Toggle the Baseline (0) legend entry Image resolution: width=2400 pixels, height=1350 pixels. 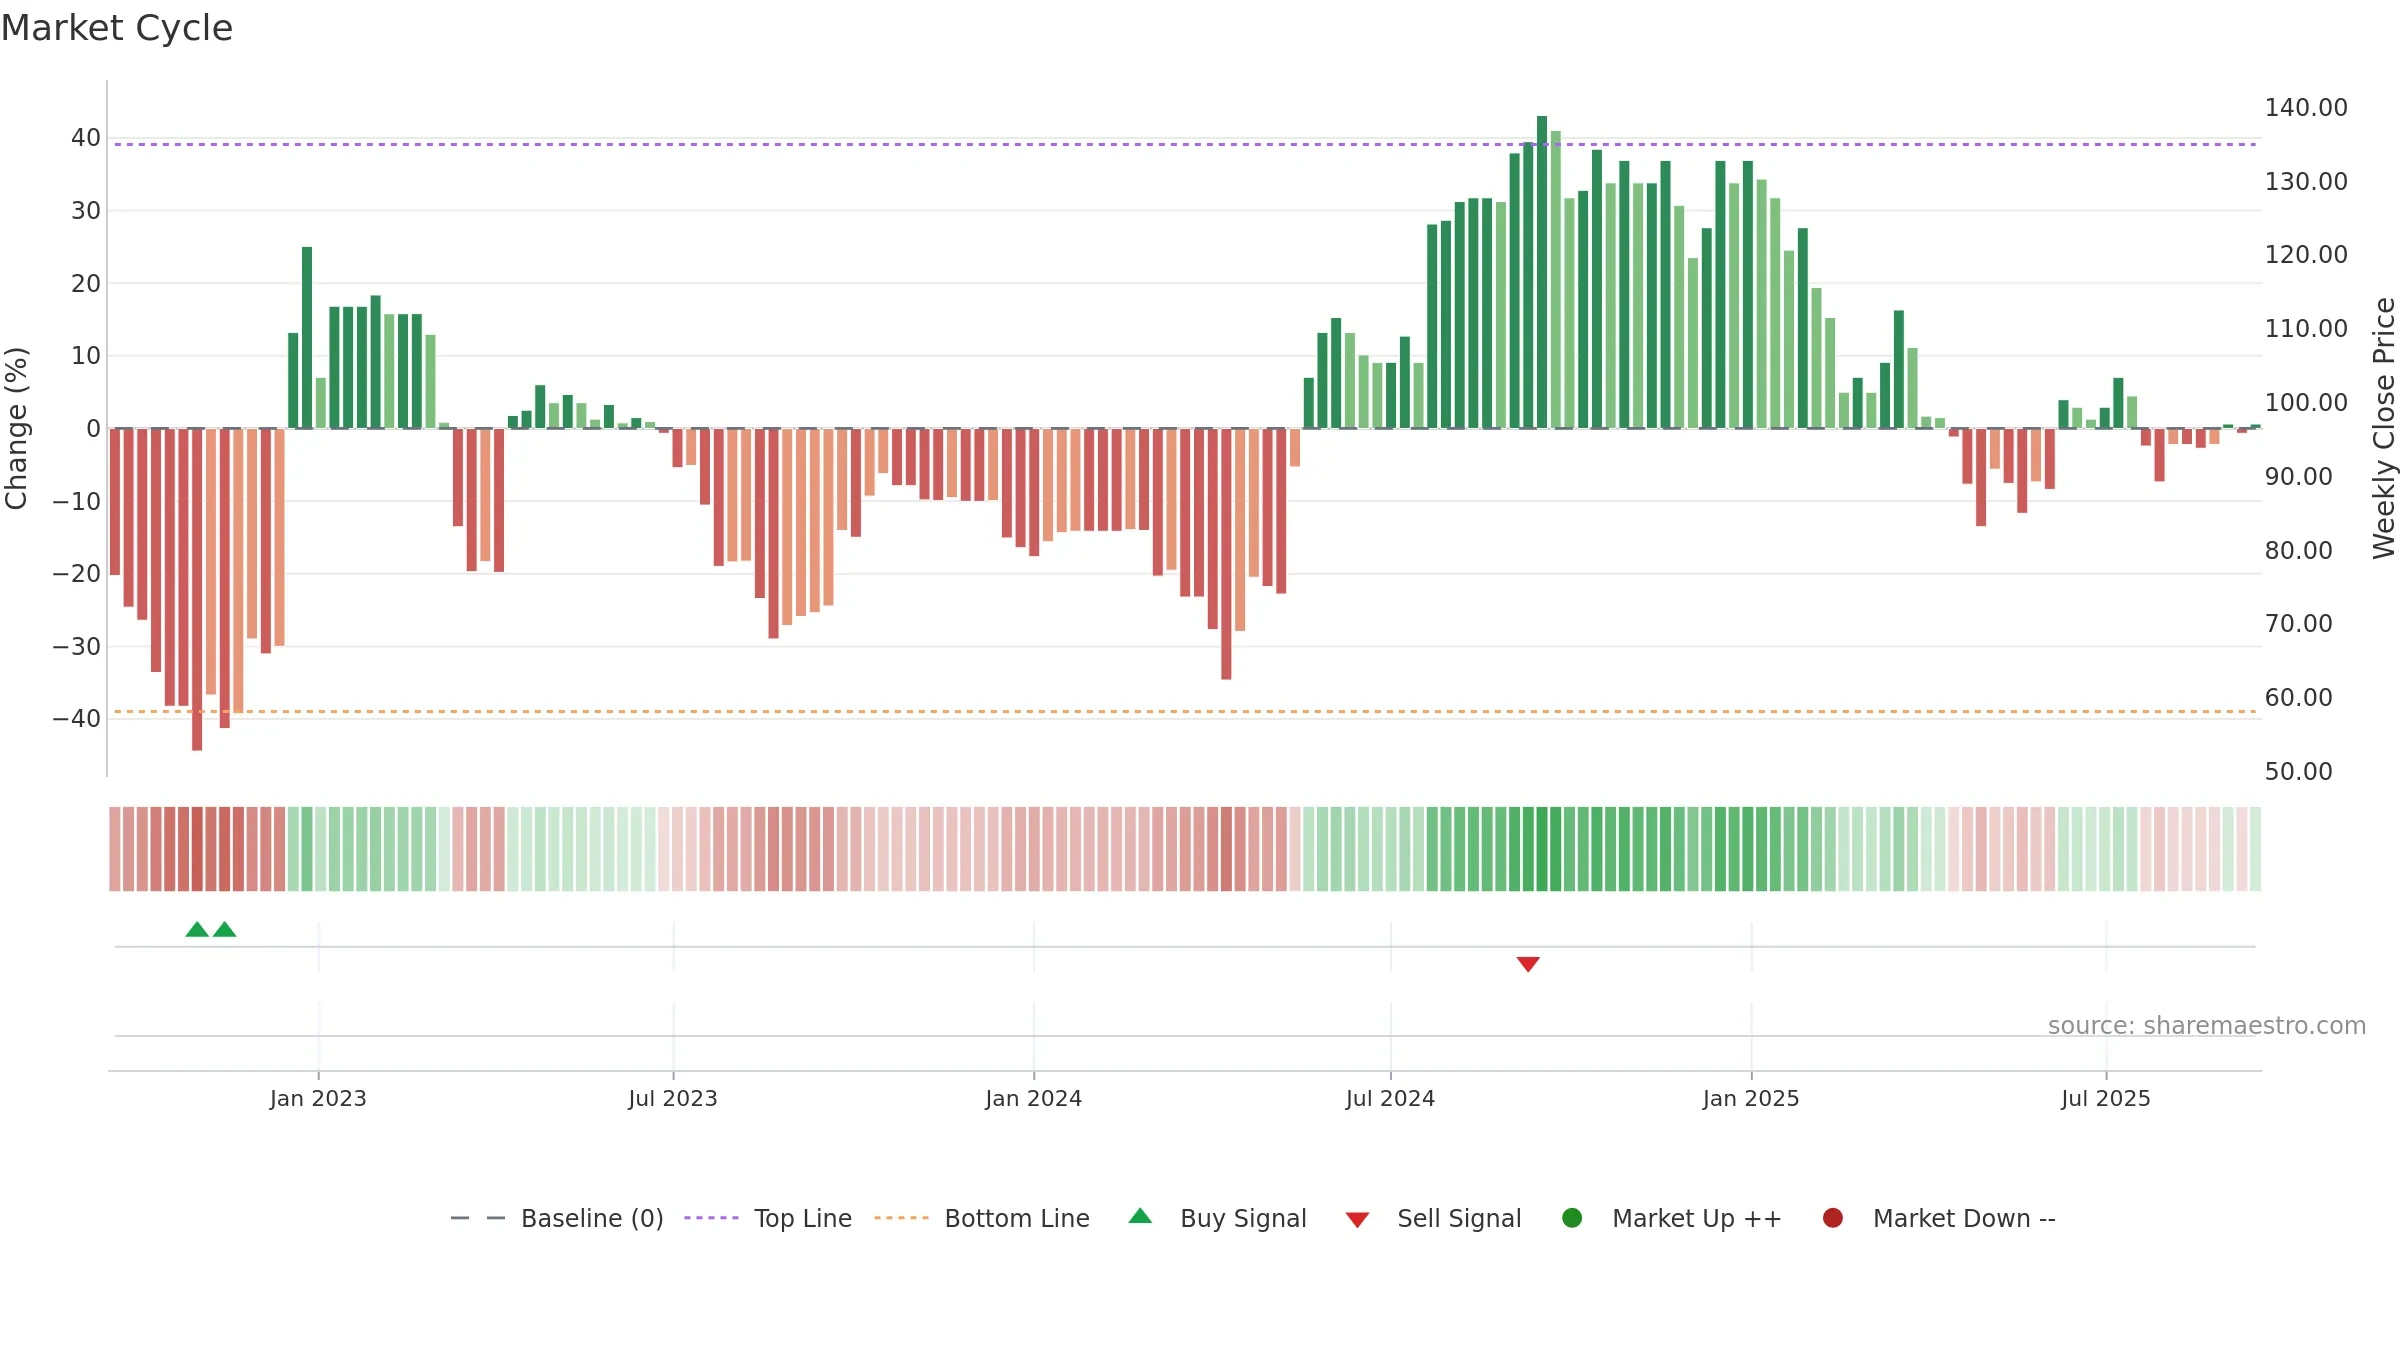coord(557,1218)
